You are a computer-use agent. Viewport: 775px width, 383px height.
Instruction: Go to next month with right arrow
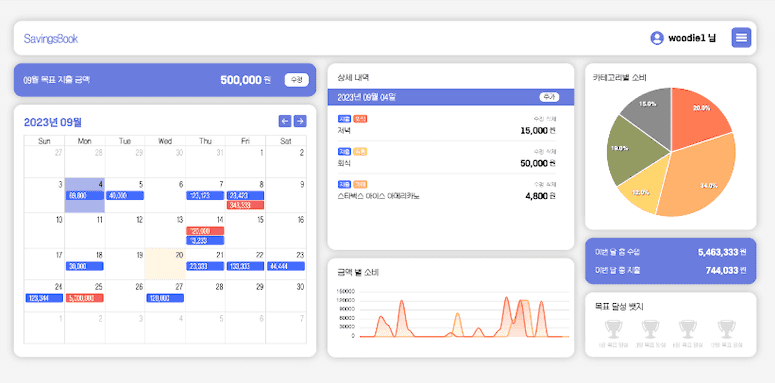[300, 121]
